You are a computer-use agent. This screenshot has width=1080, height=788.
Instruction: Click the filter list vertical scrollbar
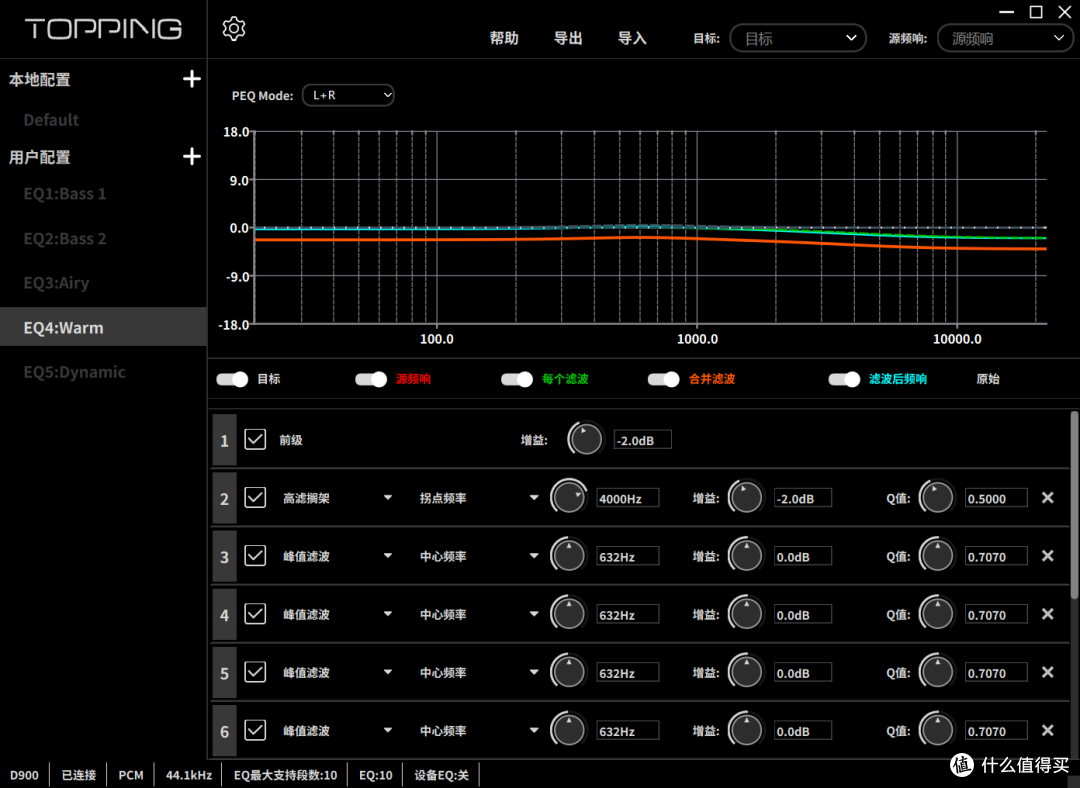1074,504
